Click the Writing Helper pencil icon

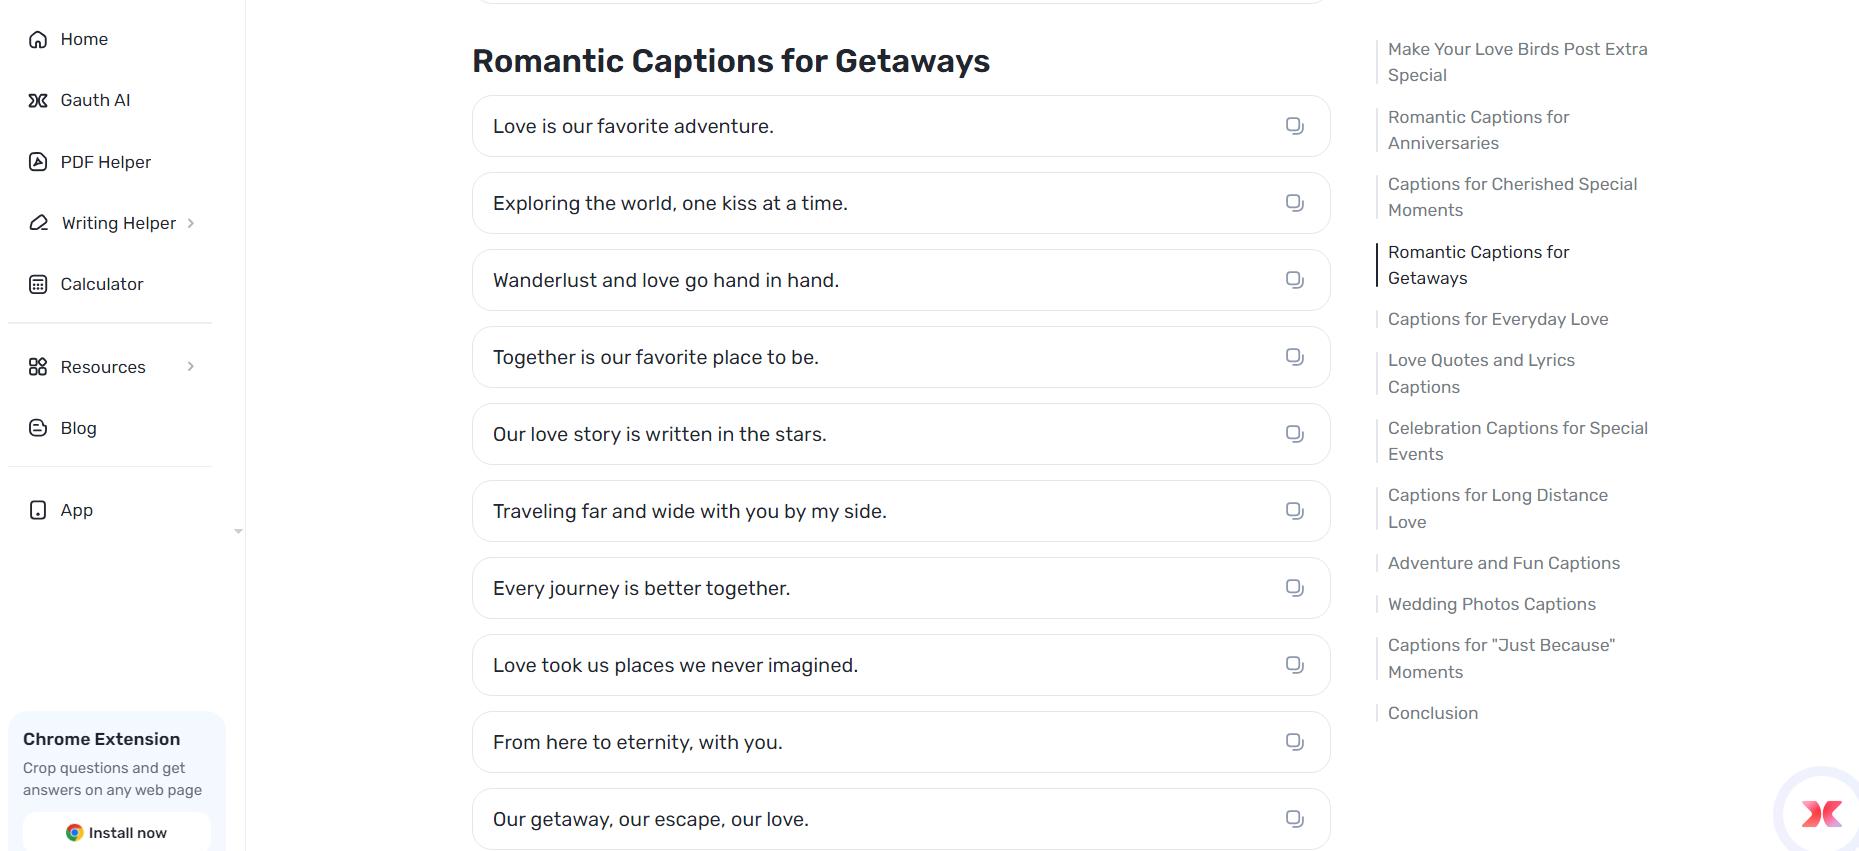[x=38, y=222]
